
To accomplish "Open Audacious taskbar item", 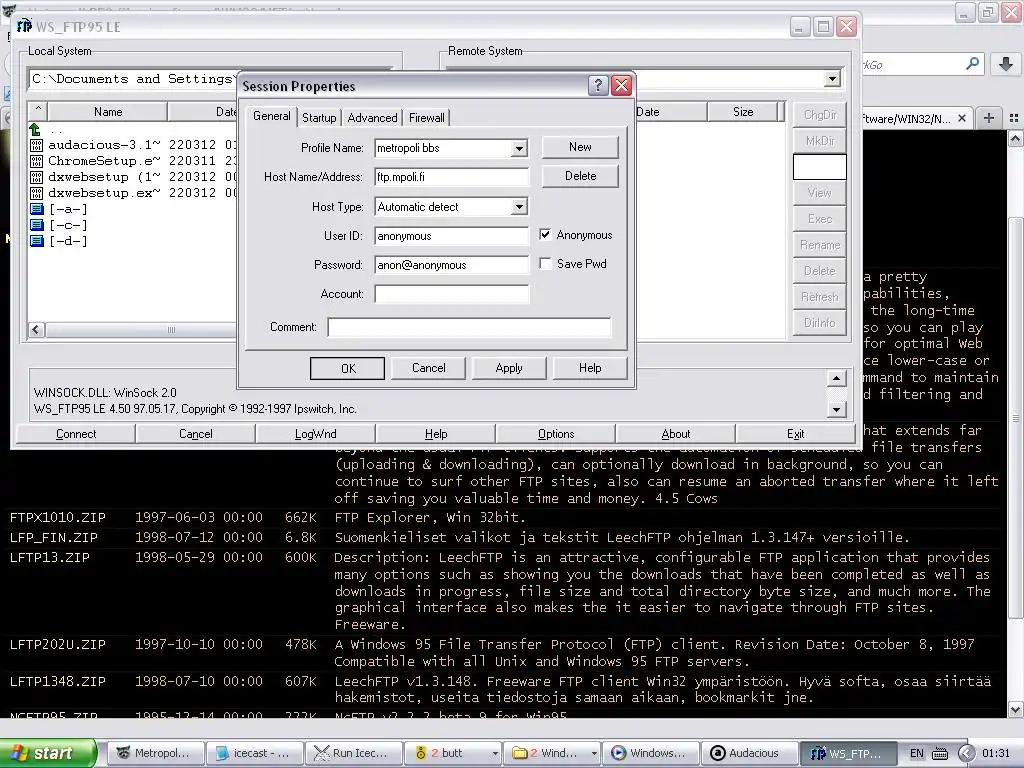I will [x=750, y=753].
